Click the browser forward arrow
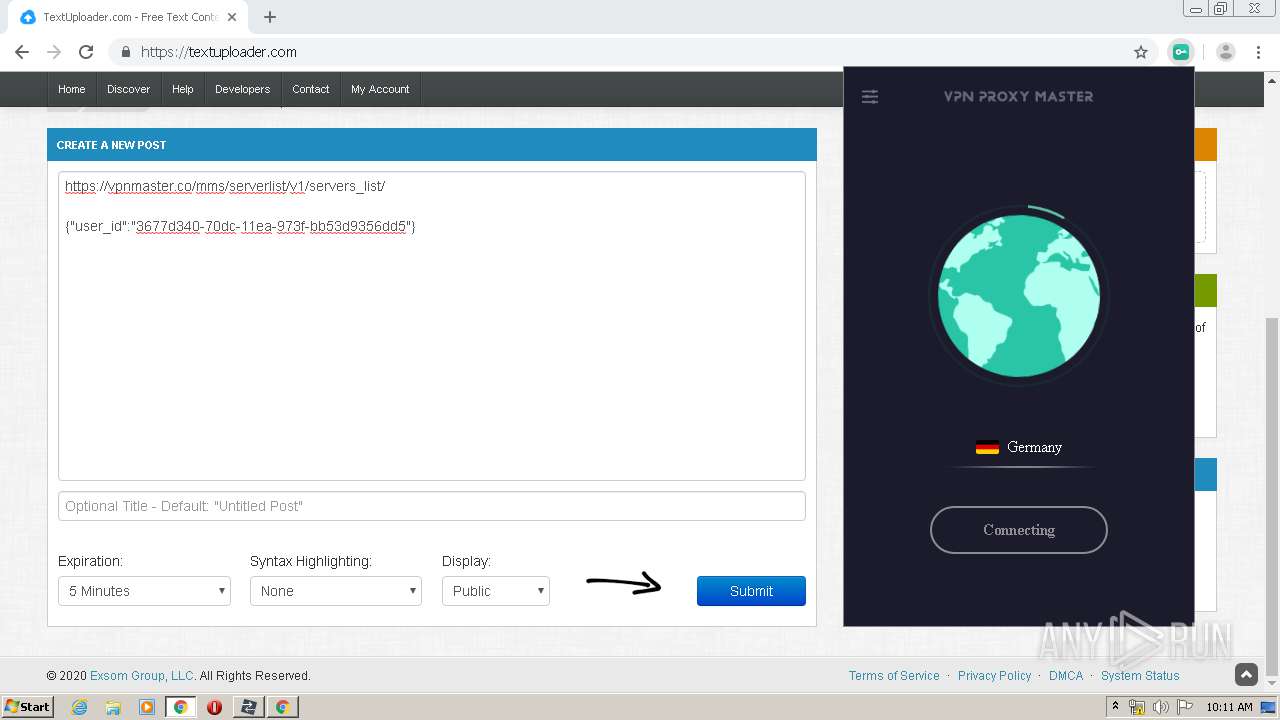 point(54,52)
